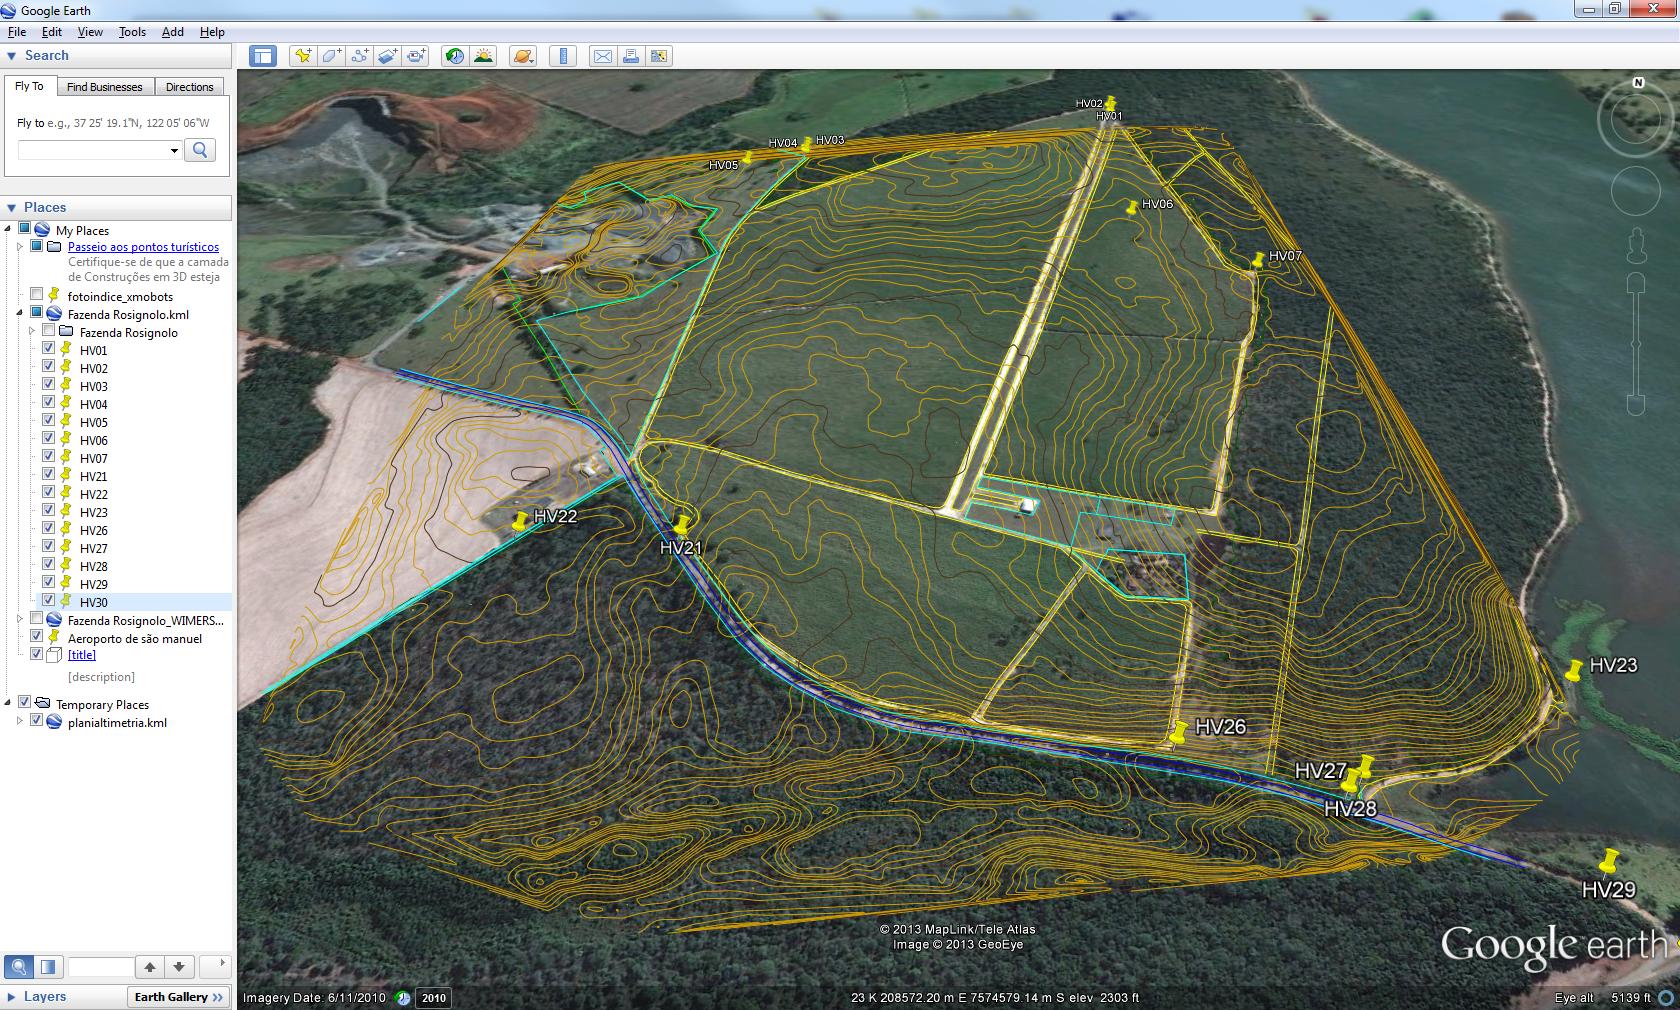This screenshot has width=1680, height=1010.
Task: Open the ruler measuring tool
Action: (563, 56)
